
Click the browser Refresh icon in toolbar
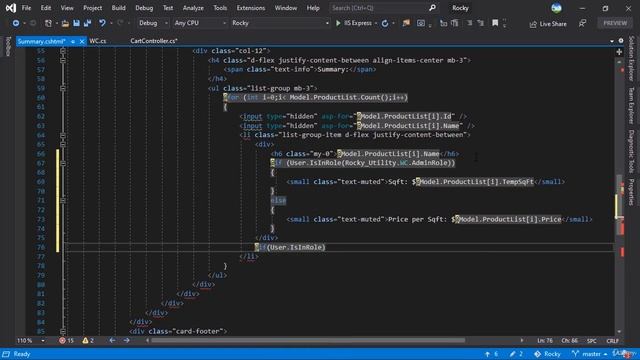385,23
